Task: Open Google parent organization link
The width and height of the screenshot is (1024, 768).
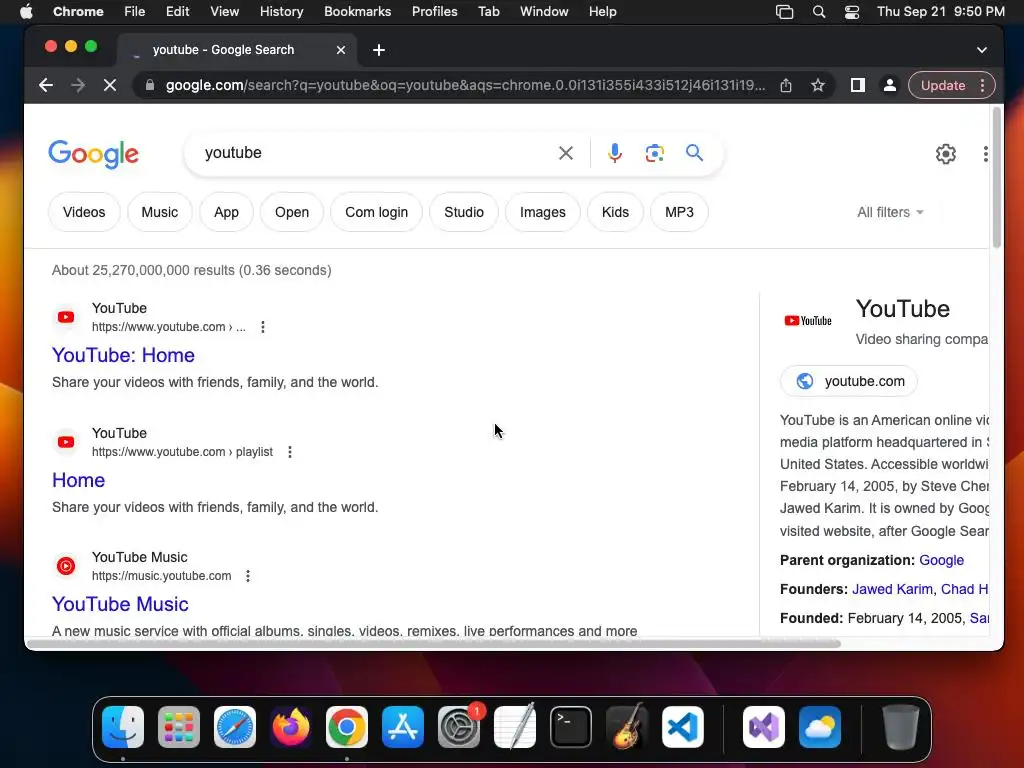Action: click(941, 560)
